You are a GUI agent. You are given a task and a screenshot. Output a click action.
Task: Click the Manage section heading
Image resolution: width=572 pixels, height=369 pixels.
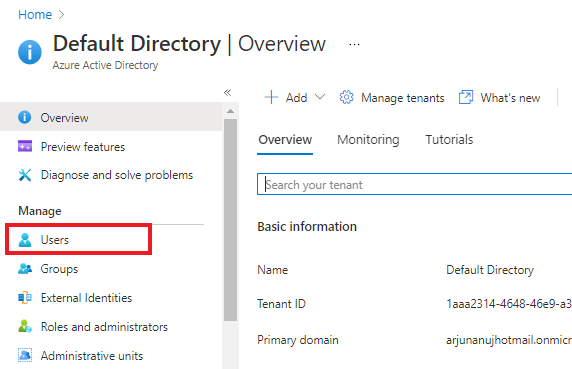coord(40,211)
